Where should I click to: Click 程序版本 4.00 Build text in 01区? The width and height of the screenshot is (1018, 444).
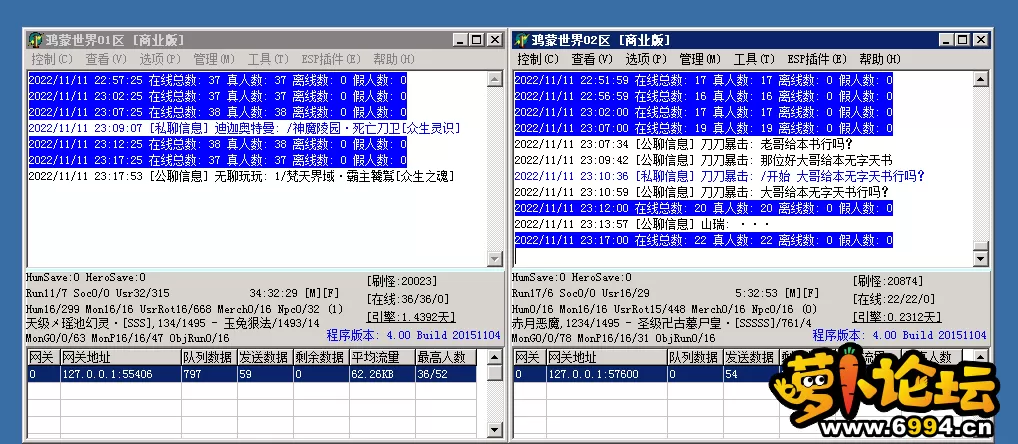pos(414,336)
